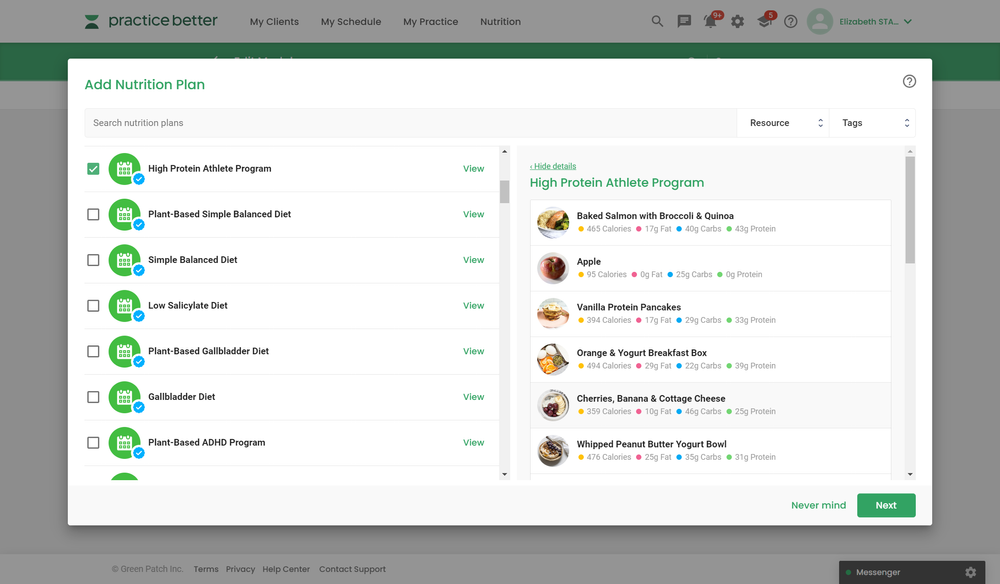Check the Simple Balanced Diet plan
1000x584 pixels.
point(93,259)
